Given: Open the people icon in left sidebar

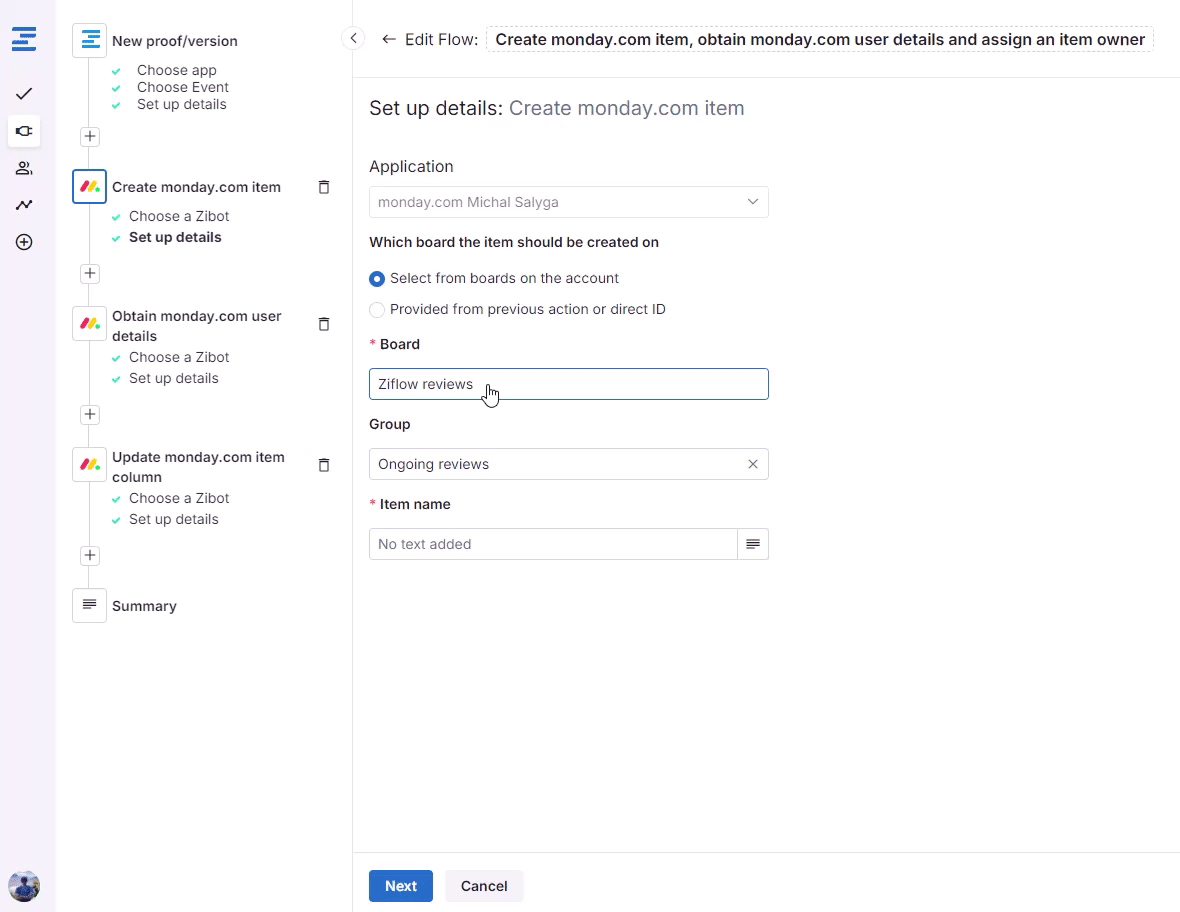Looking at the screenshot, I should (x=24, y=168).
